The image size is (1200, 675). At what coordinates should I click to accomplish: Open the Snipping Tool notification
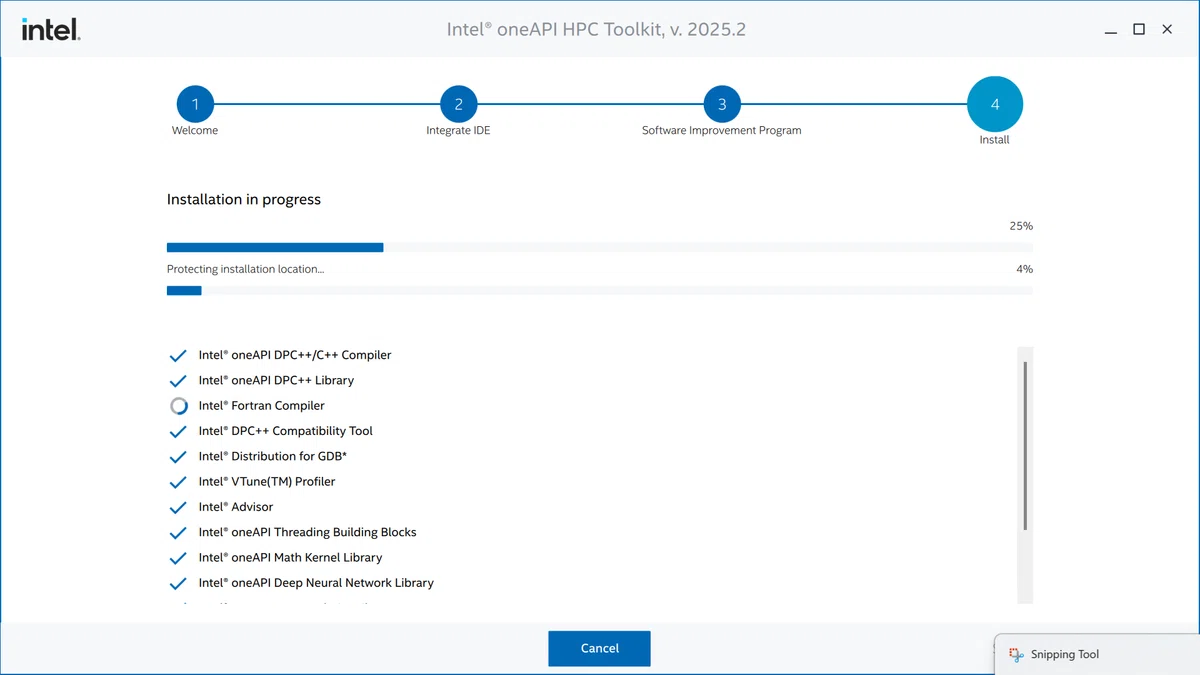tap(1097, 654)
